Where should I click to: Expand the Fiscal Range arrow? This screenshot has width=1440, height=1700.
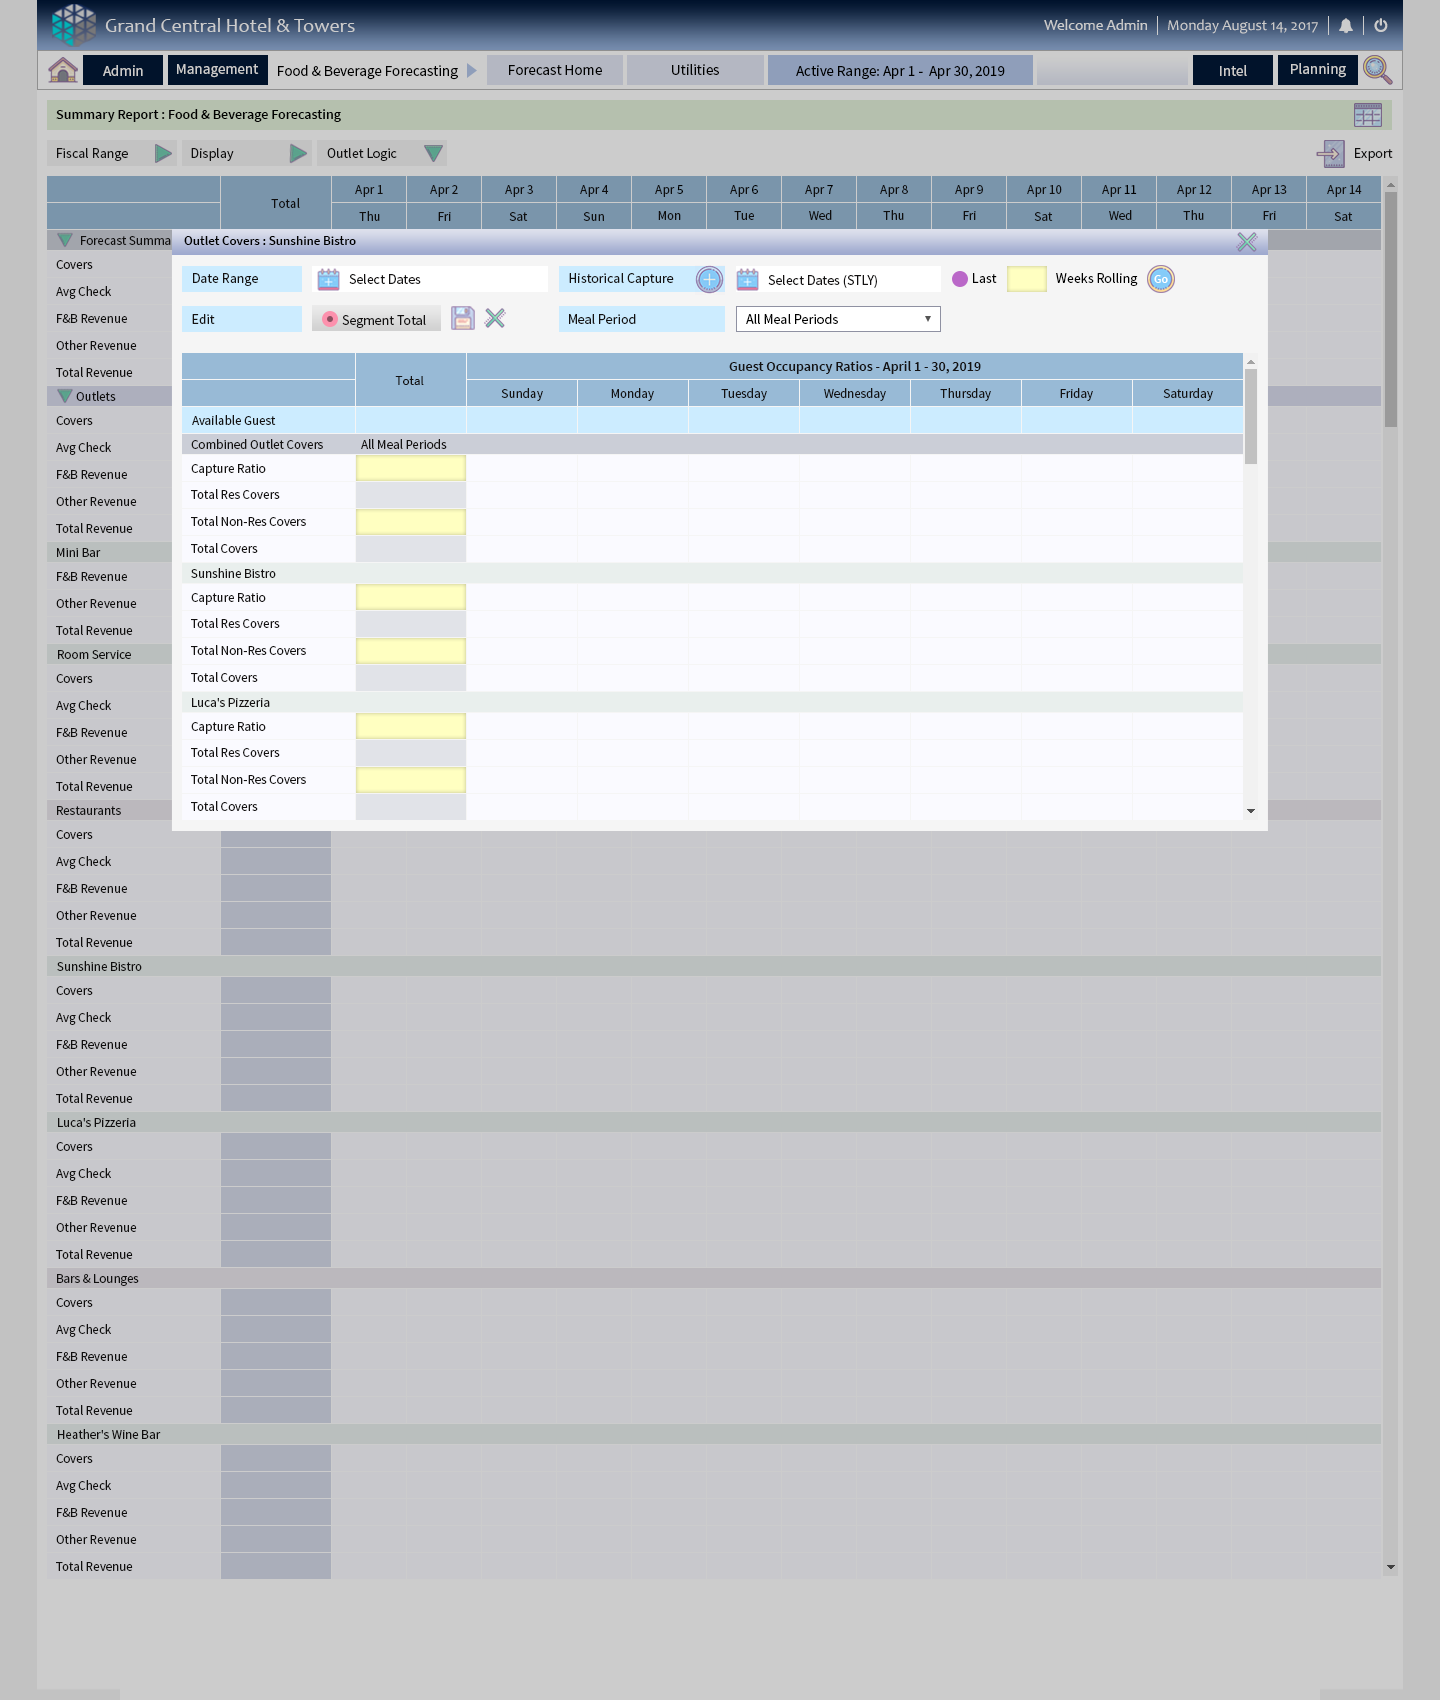click(163, 154)
